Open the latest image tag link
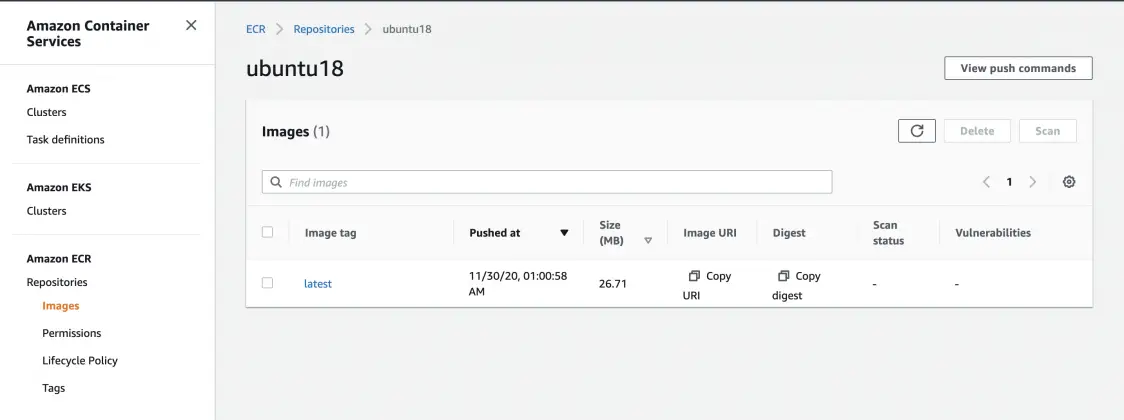This screenshot has width=1124, height=420. [x=318, y=284]
